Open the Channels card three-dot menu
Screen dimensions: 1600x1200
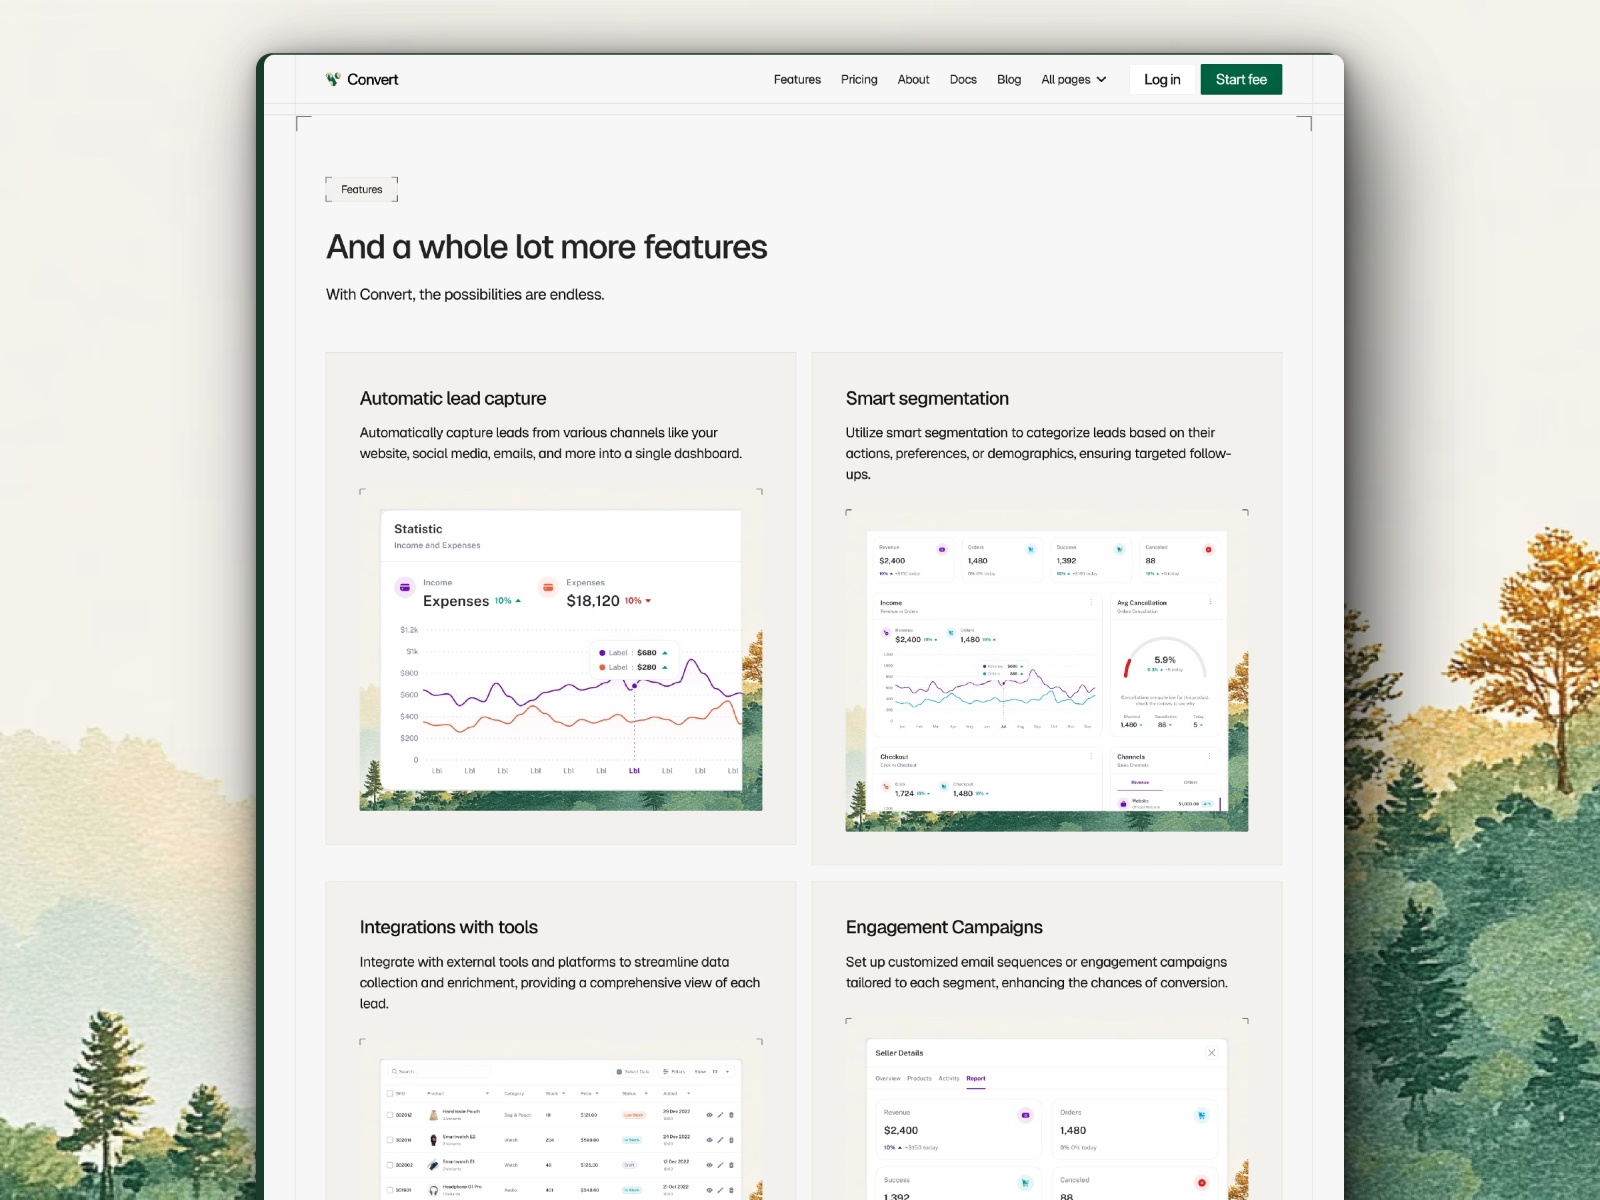1210,756
